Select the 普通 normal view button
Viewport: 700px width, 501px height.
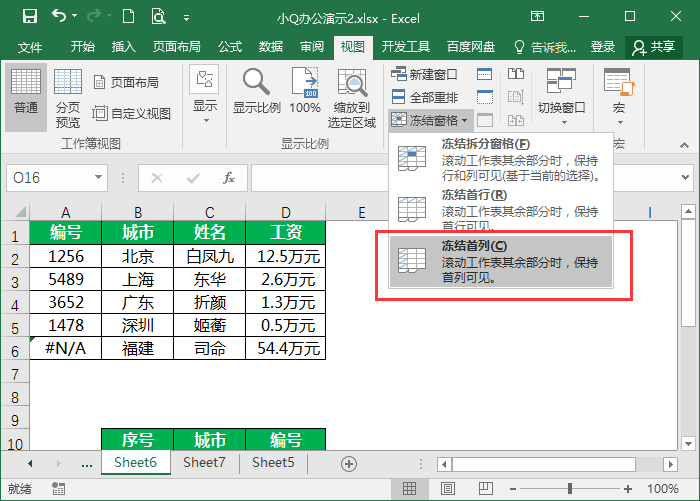pyautogui.click(x=26, y=96)
